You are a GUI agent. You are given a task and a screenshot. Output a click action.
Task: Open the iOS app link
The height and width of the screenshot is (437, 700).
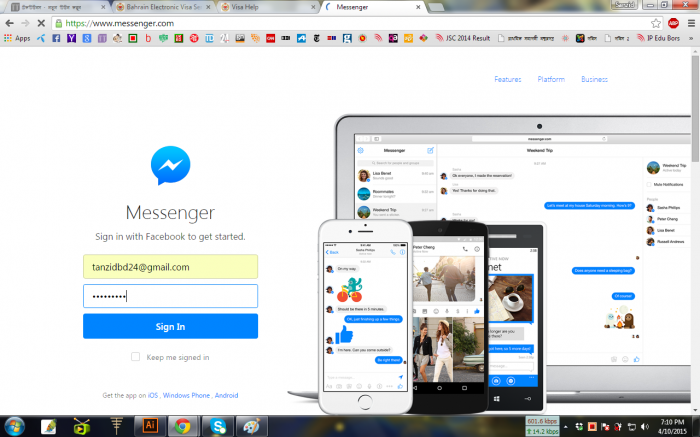[153, 395]
